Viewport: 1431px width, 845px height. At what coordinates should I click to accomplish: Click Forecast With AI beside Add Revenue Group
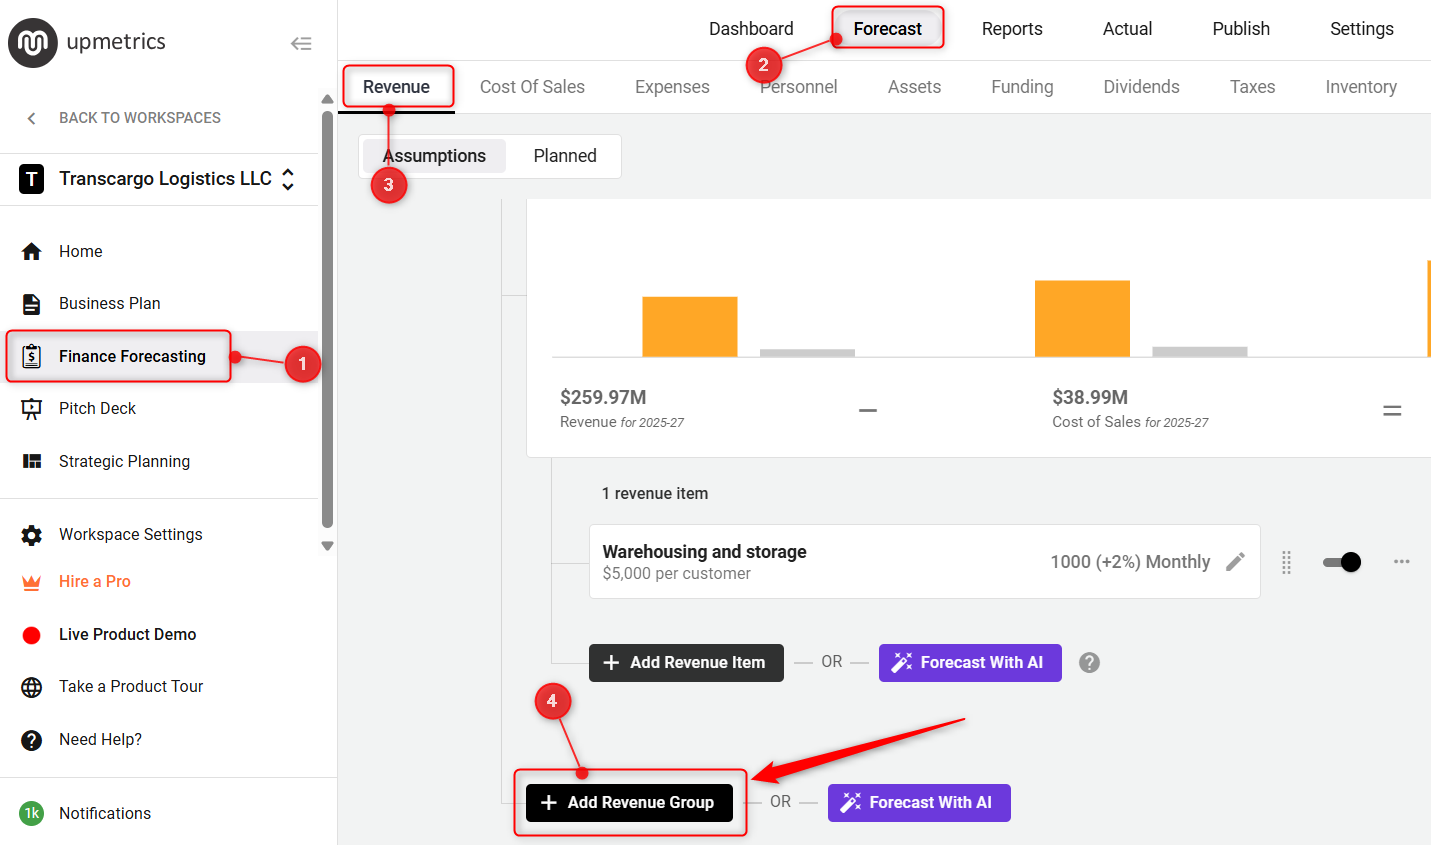pyautogui.click(x=919, y=803)
